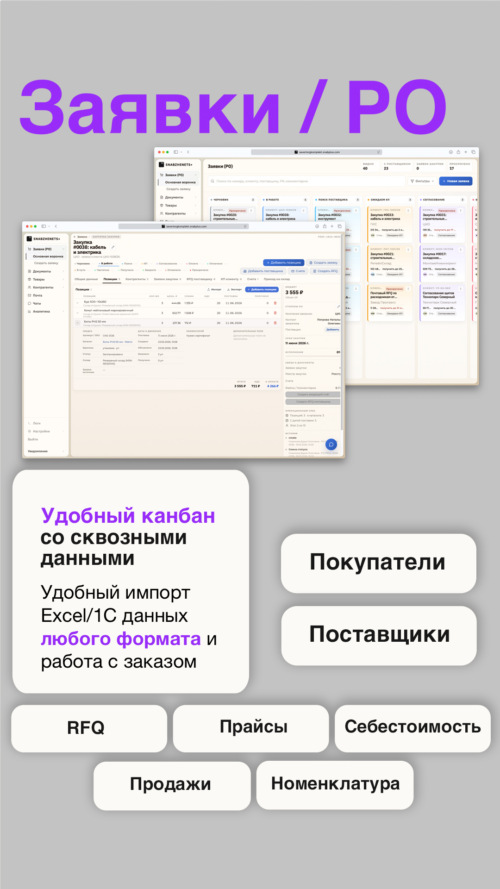The image size is (500, 889).
Task: Switch to Заявки закупки tab
Action: (x=167, y=279)
